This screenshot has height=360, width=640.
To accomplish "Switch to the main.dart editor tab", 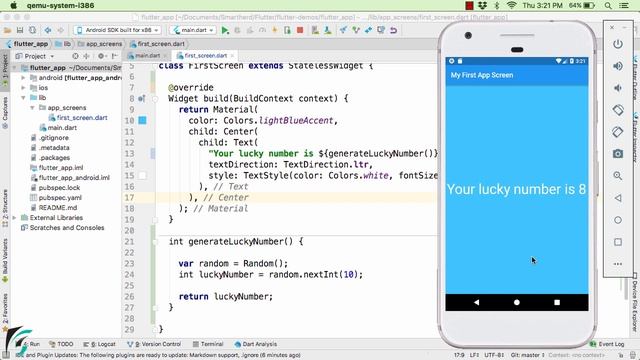I will [x=147, y=56].
